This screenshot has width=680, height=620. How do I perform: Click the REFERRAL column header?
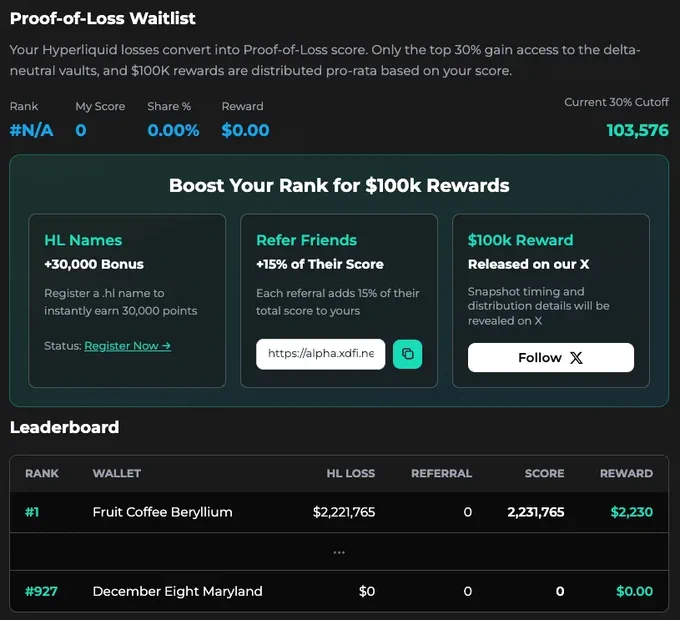pos(441,473)
